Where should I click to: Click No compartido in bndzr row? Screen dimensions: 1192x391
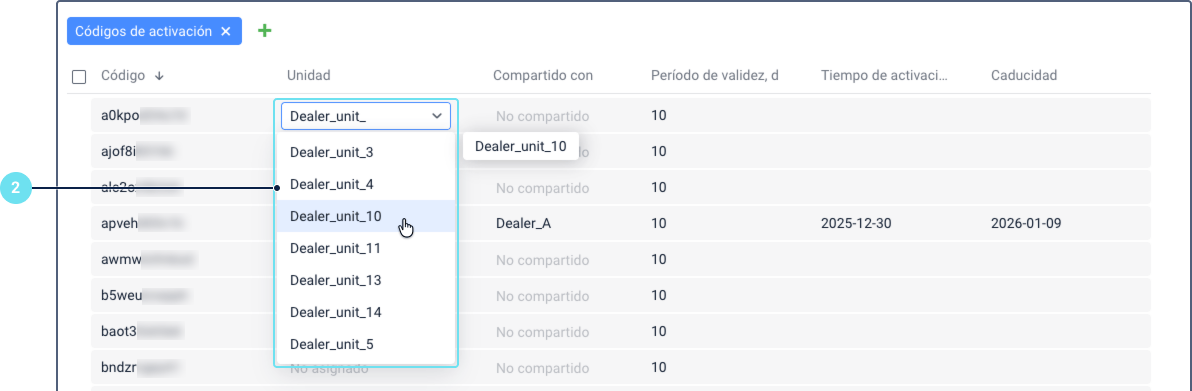point(543,367)
